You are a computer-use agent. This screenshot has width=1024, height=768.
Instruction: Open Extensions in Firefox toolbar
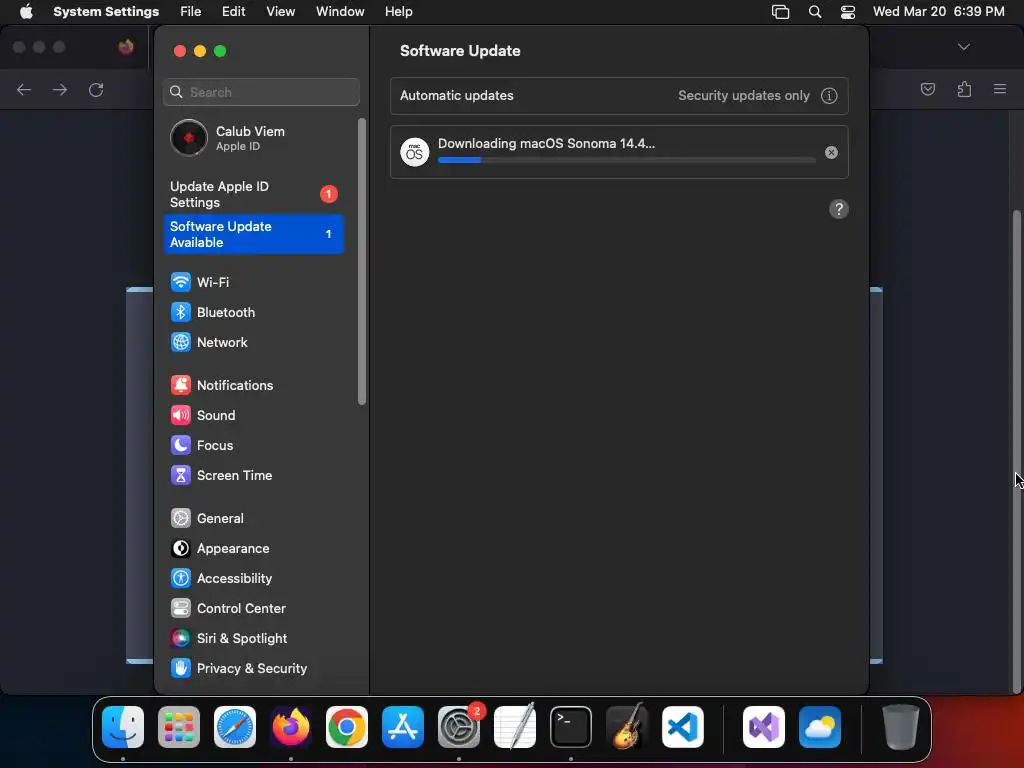[x=964, y=89]
